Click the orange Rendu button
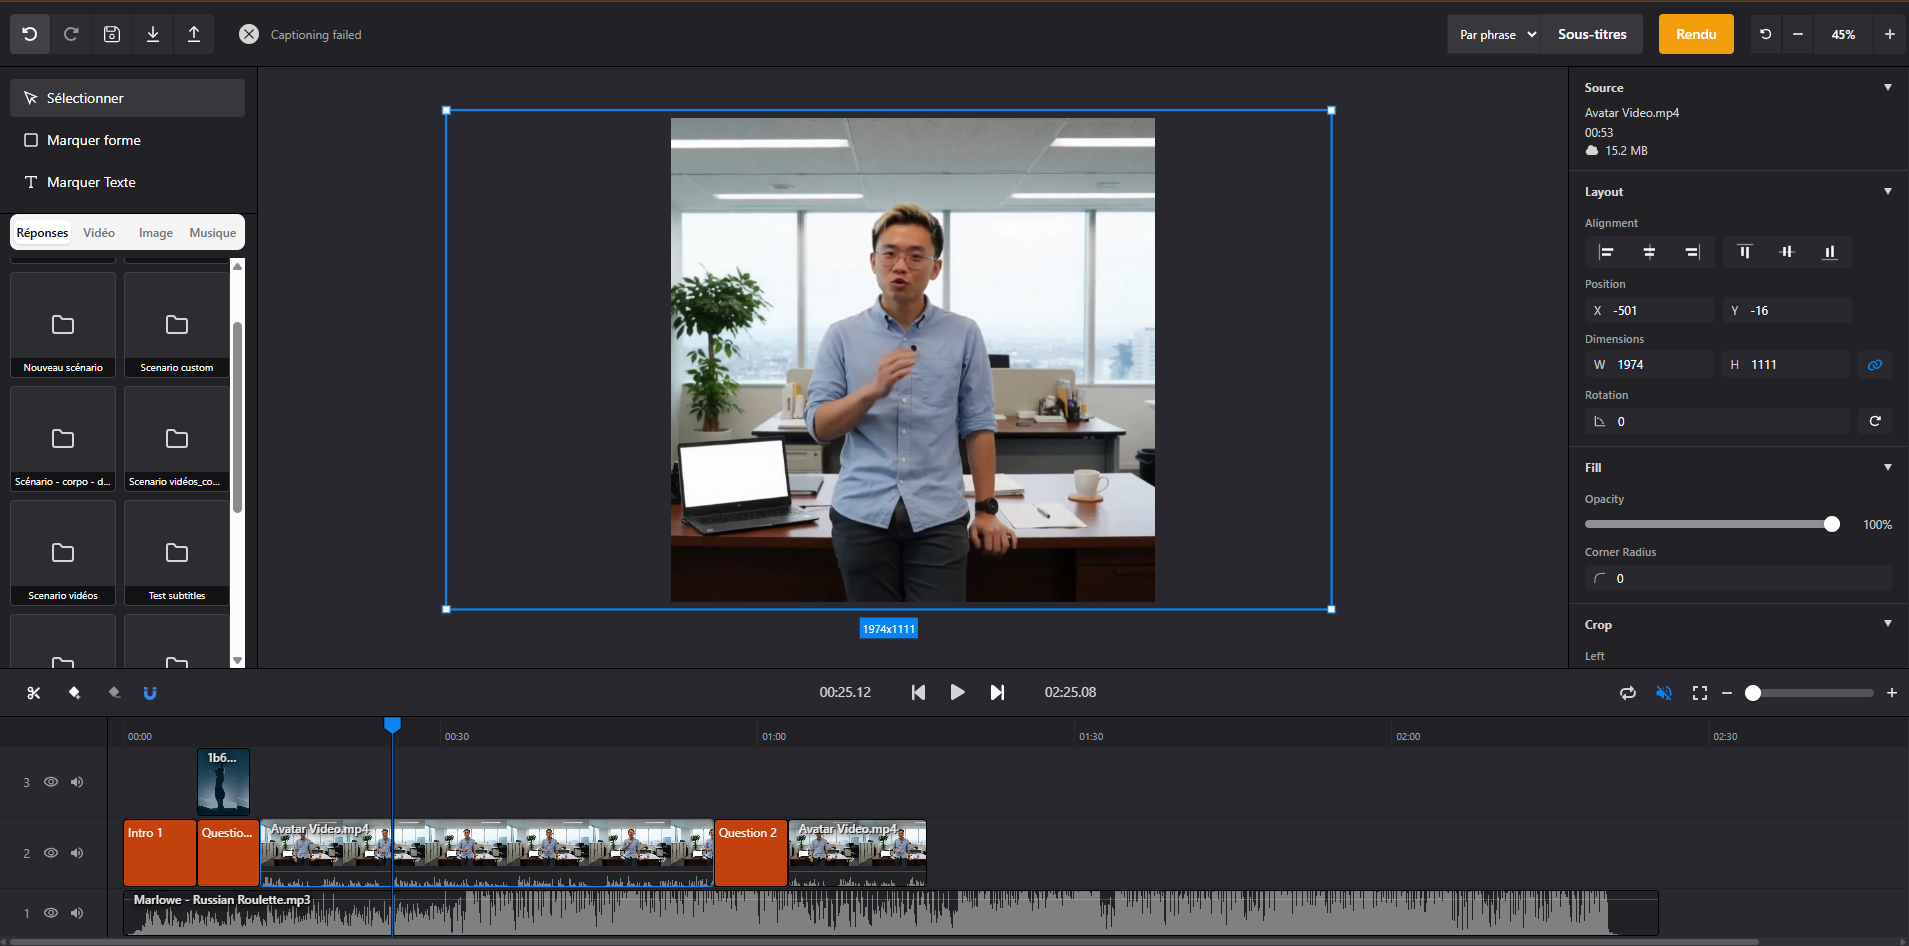Screen dimensions: 1909x946 tap(1696, 34)
